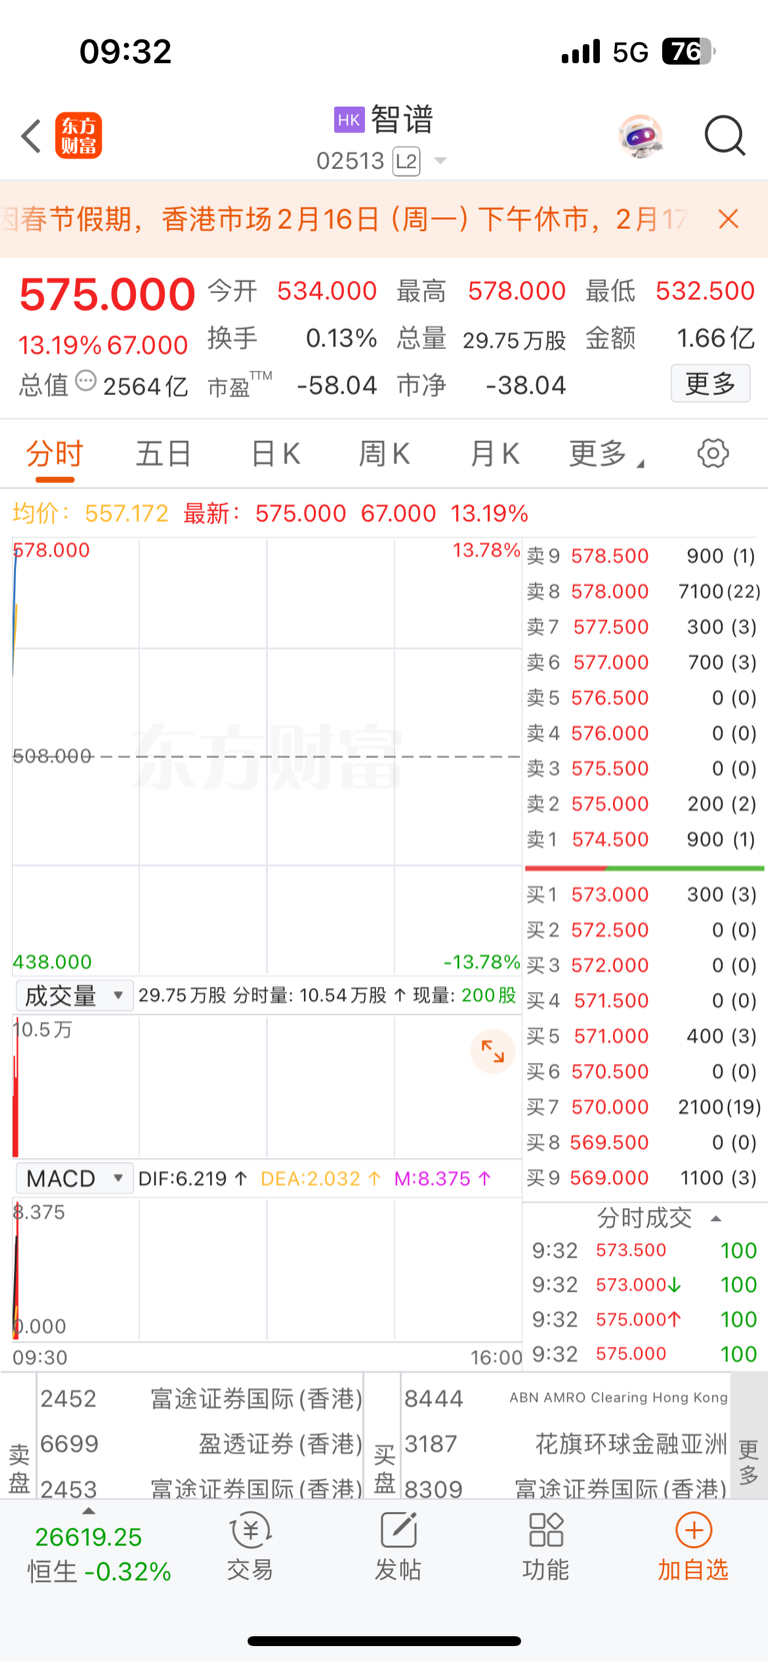Tap the 9:32 573.500 trade row

(x=645, y=1250)
